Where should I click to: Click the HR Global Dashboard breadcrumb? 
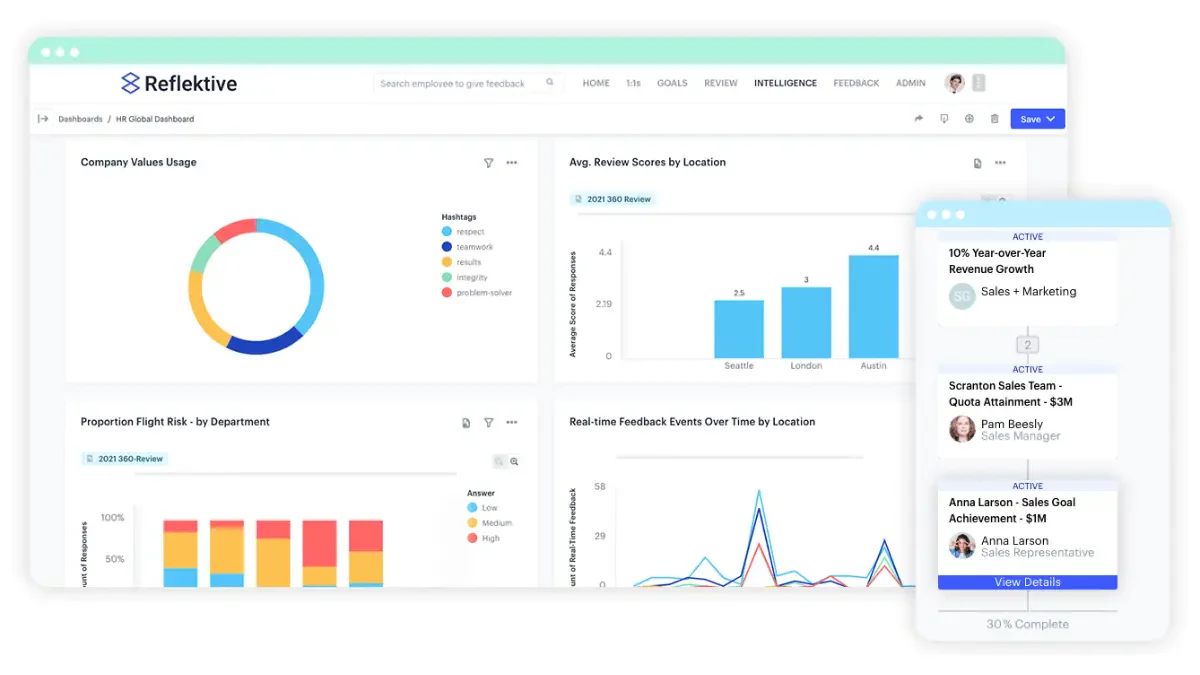(155, 119)
